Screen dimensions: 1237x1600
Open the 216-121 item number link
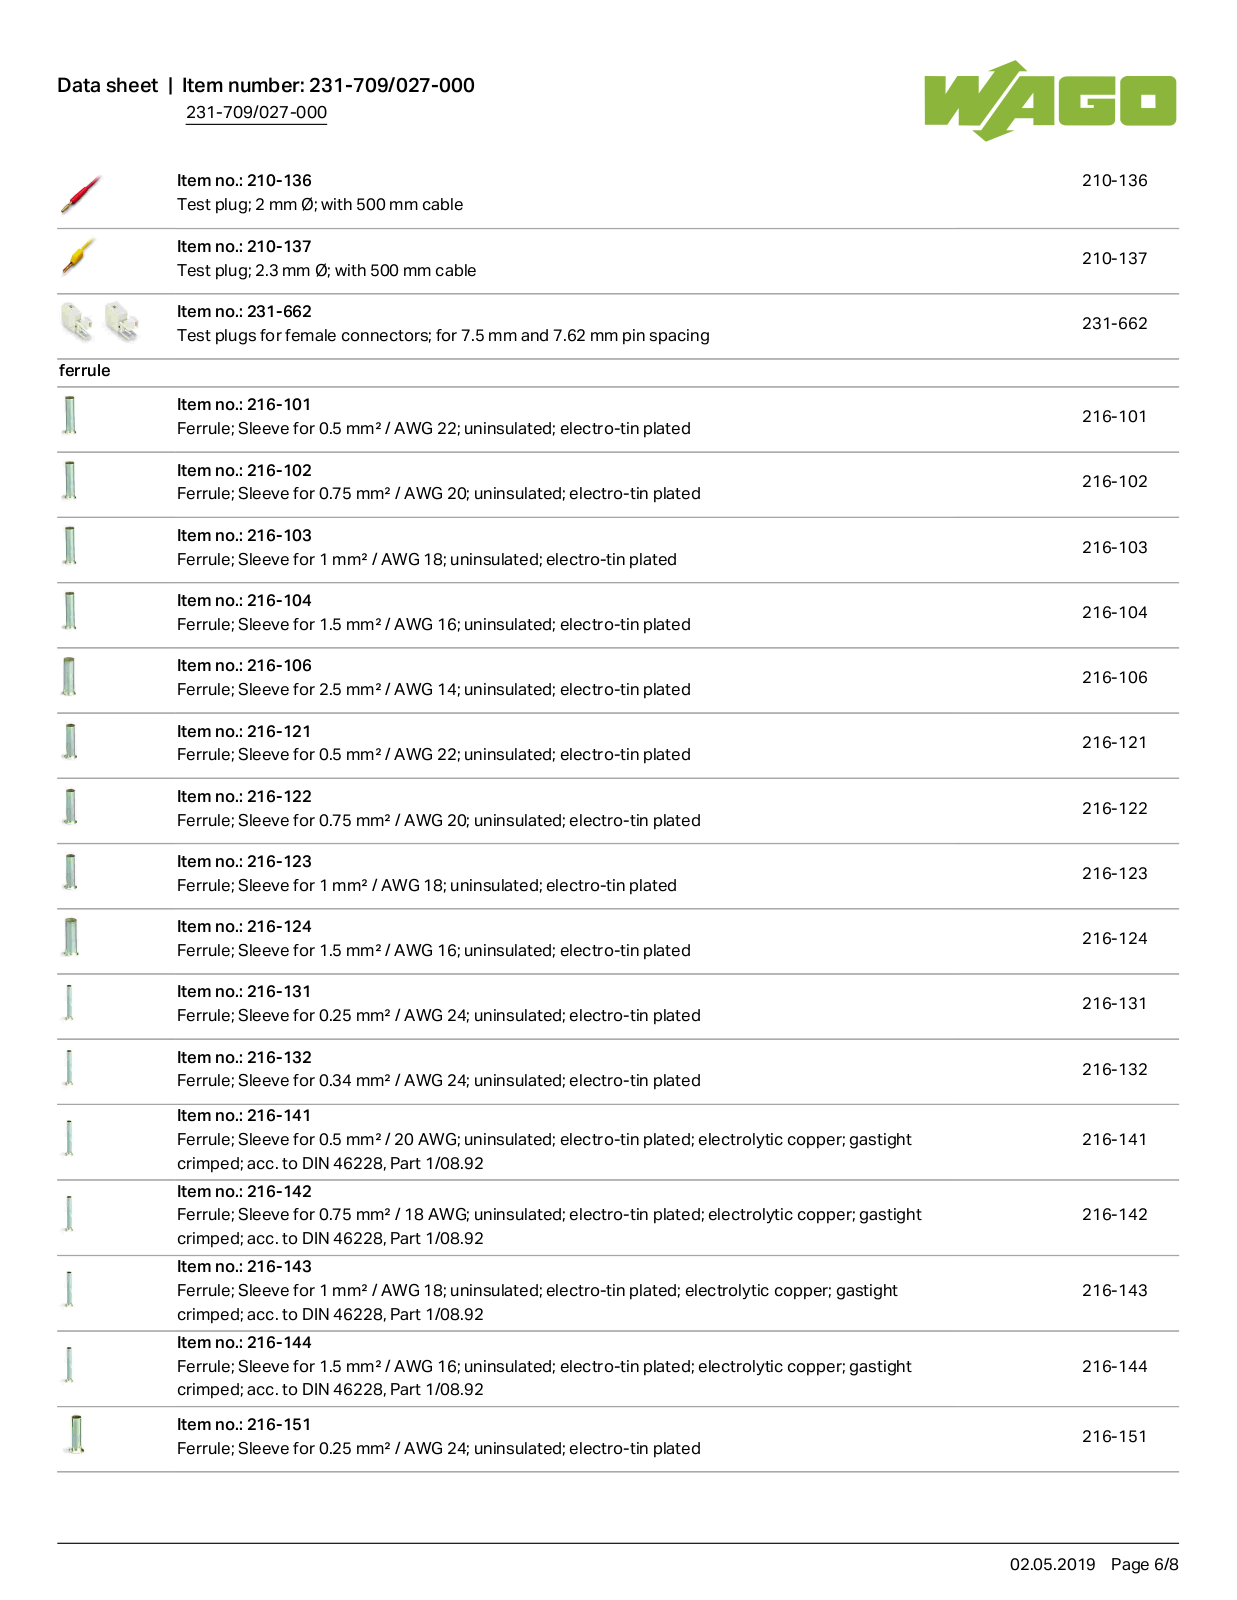click(x=1114, y=743)
